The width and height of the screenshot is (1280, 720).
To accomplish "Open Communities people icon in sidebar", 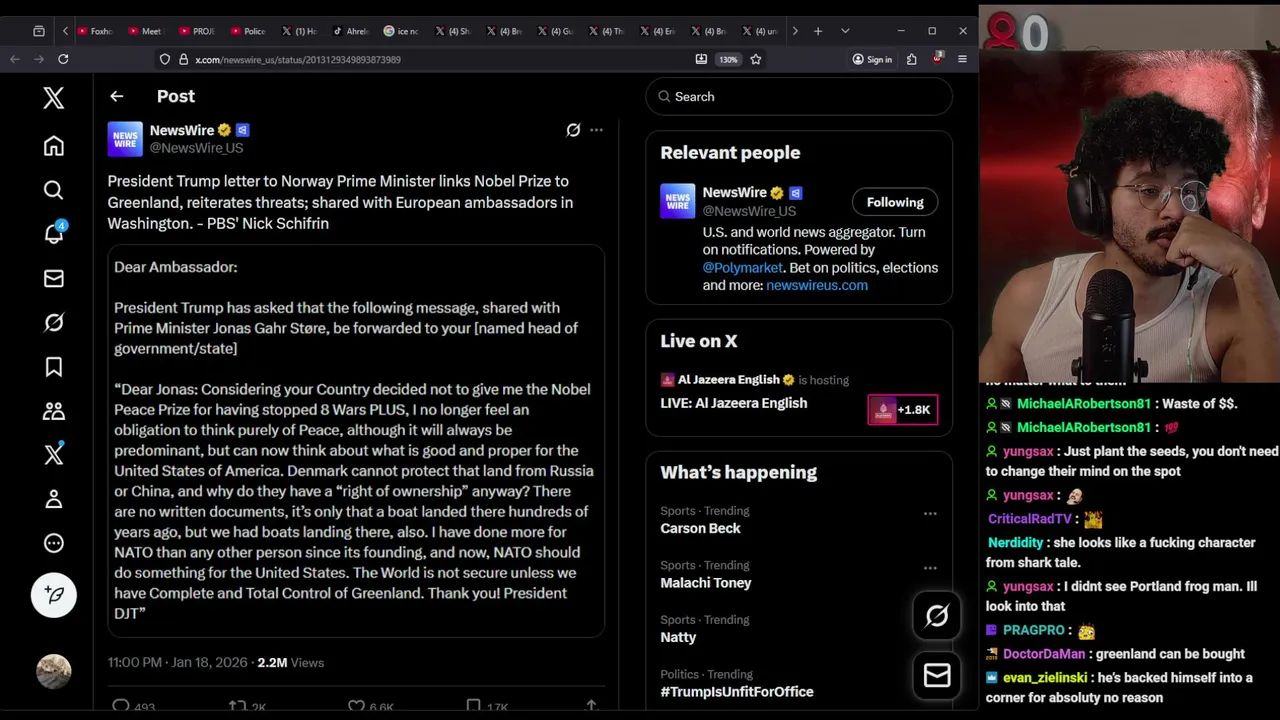I will (x=54, y=411).
